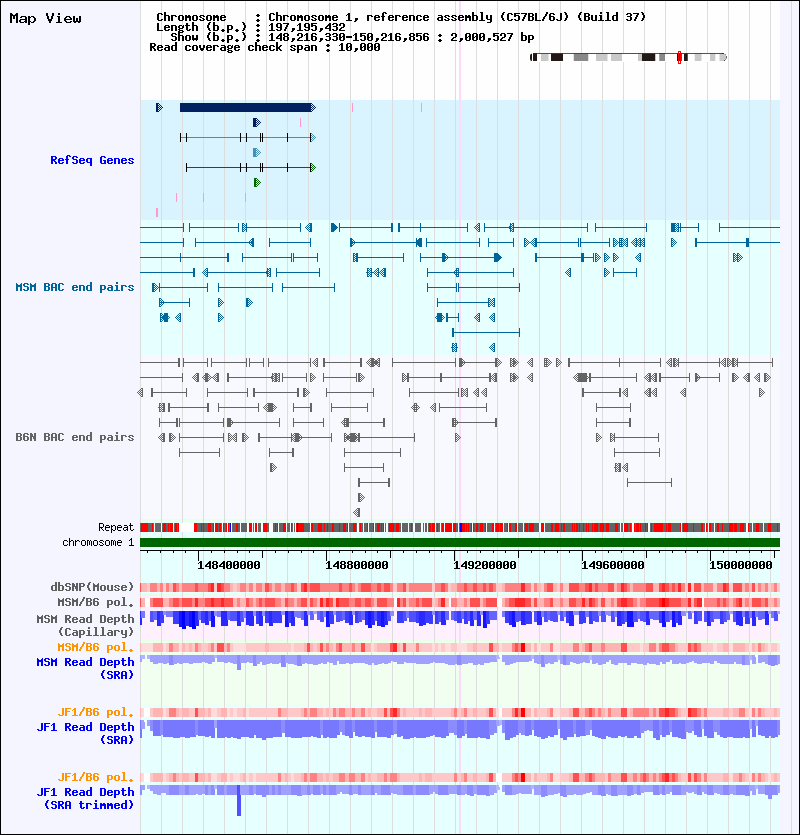Click the chromosome ideogram overview bar
Image resolution: width=800 pixels, height=835 pixels.
point(628,57)
